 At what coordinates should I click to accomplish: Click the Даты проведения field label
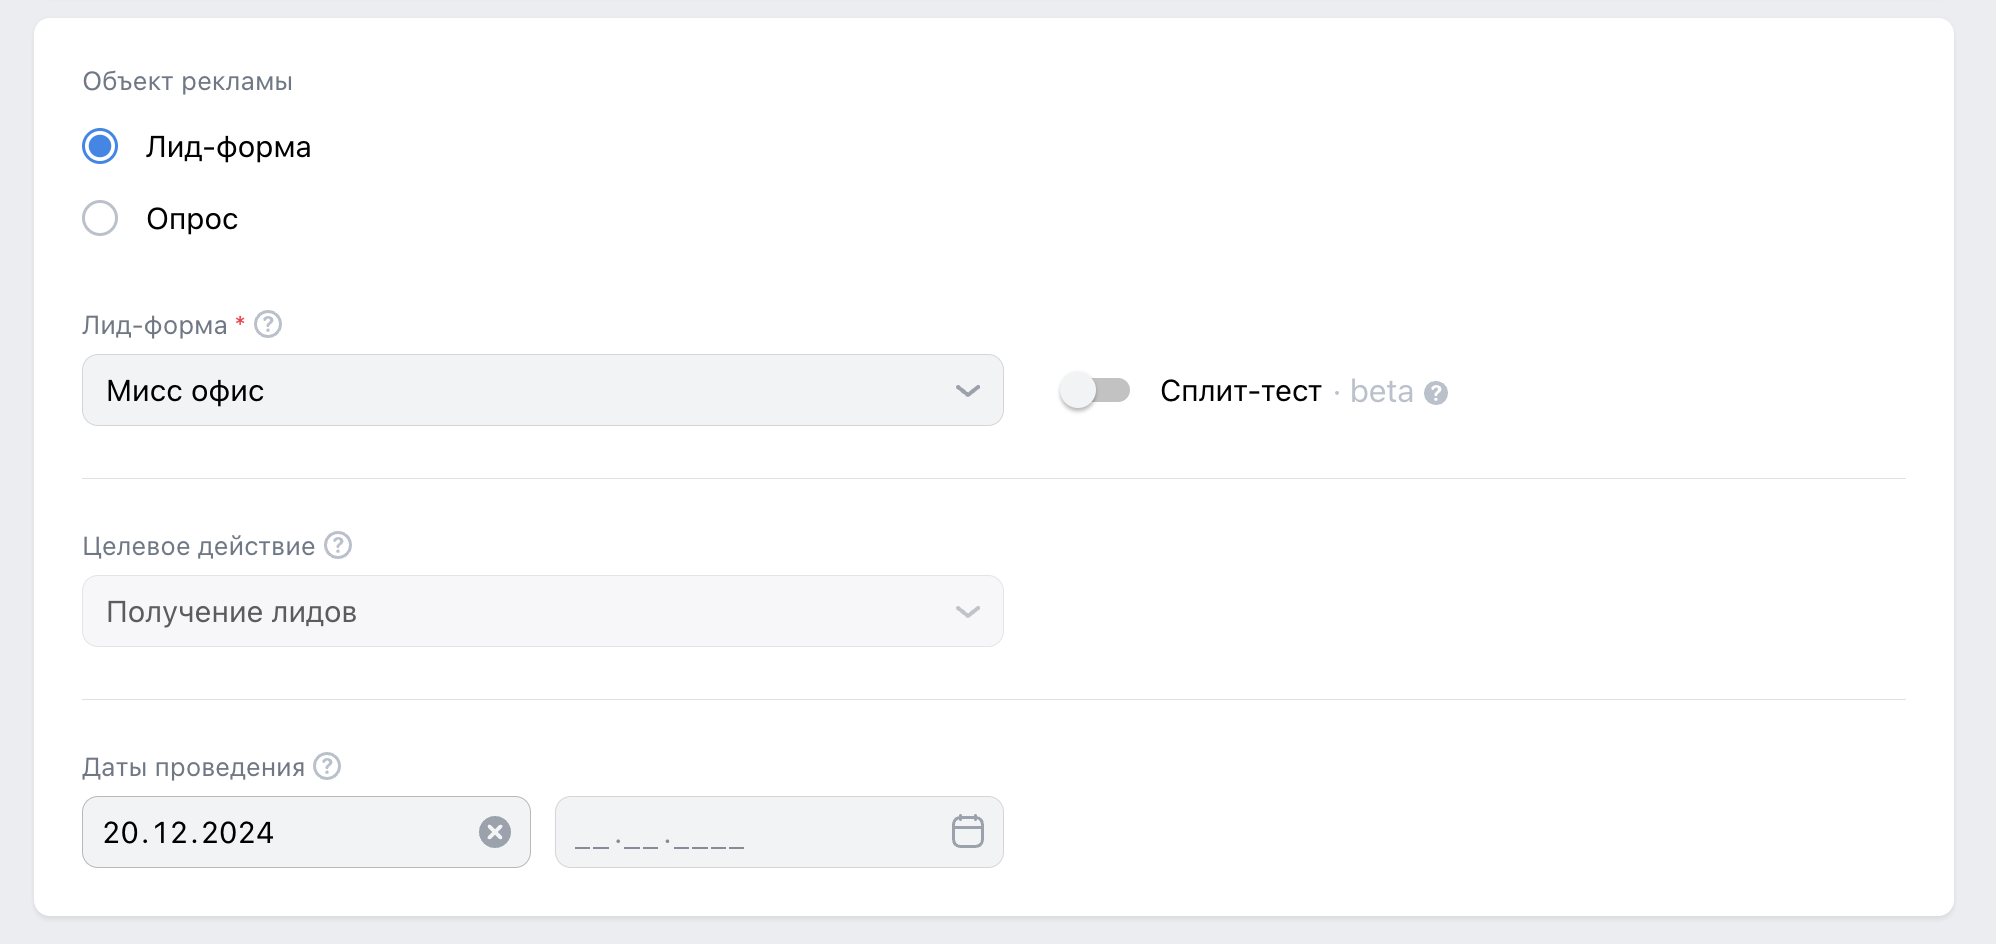193,767
